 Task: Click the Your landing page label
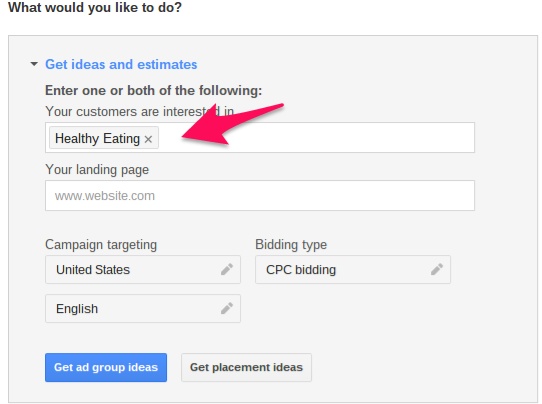tap(97, 170)
